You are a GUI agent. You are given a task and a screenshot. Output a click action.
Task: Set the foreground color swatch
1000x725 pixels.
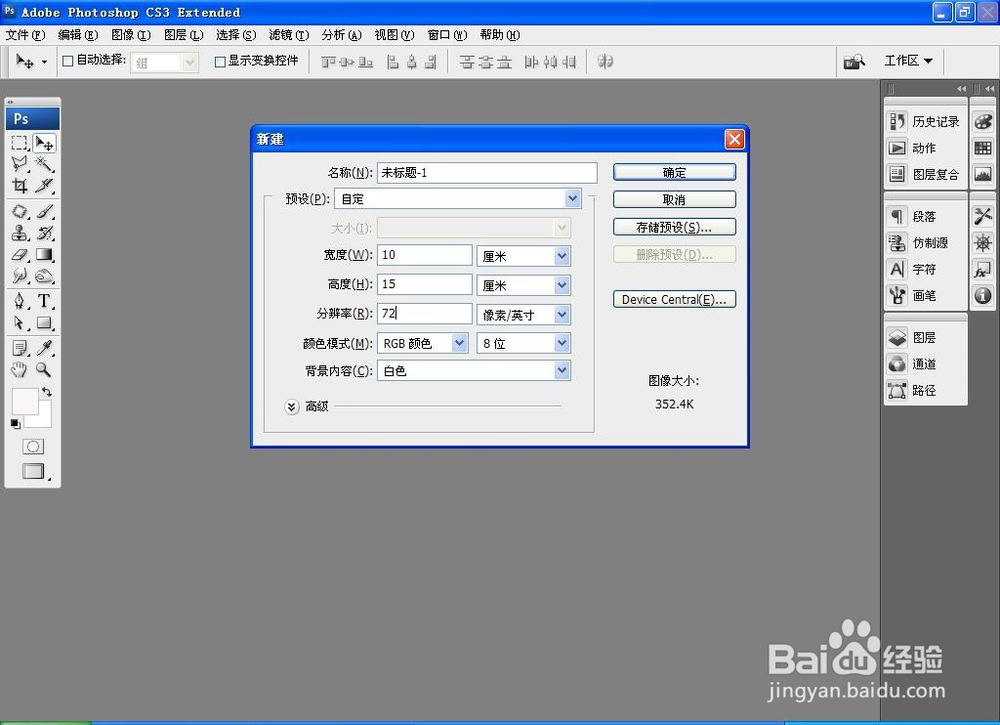click(x=24, y=400)
